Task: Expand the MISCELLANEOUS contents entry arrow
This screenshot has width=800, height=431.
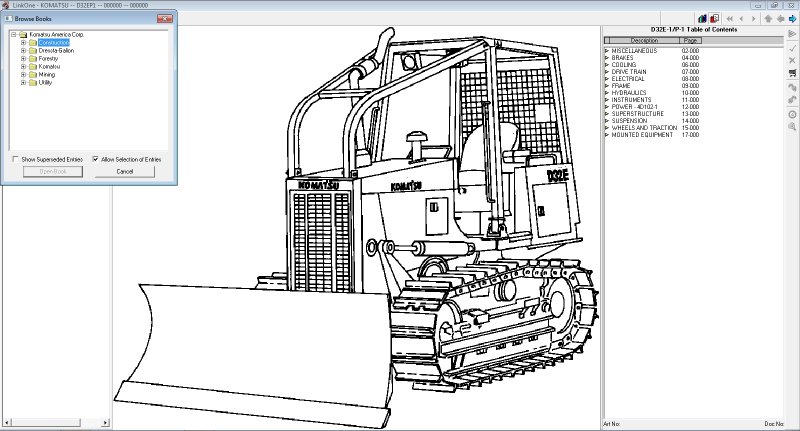Action: [607, 51]
